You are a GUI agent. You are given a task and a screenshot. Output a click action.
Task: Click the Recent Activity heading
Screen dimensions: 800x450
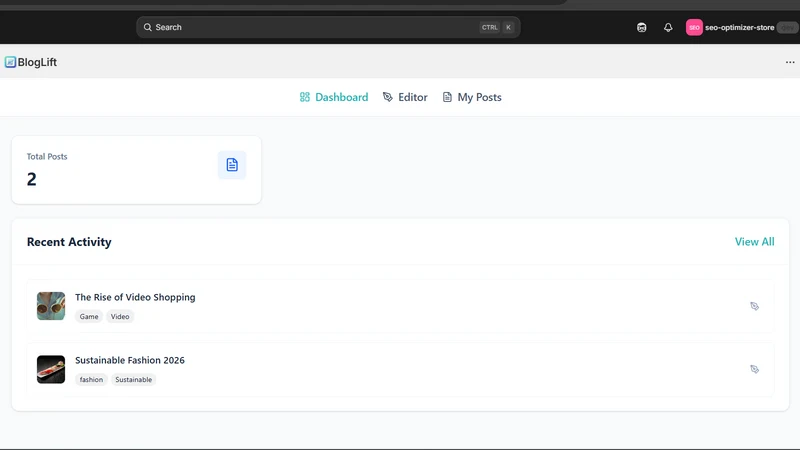(x=69, y=242)
